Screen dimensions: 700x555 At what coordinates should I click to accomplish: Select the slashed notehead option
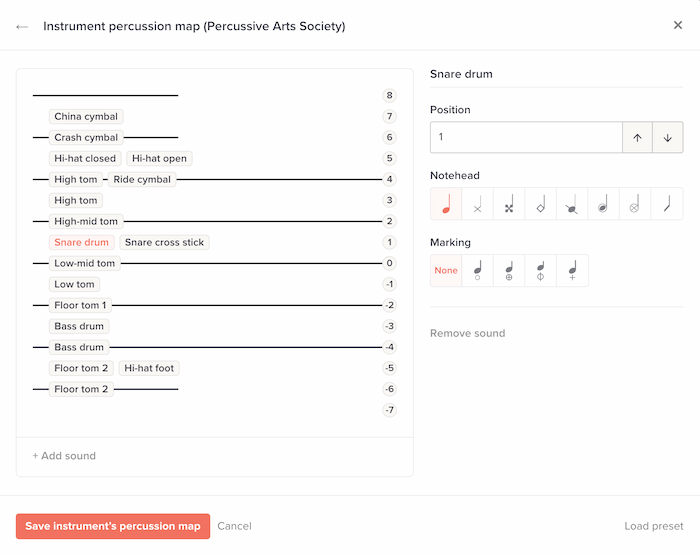(x=572, y=204)
